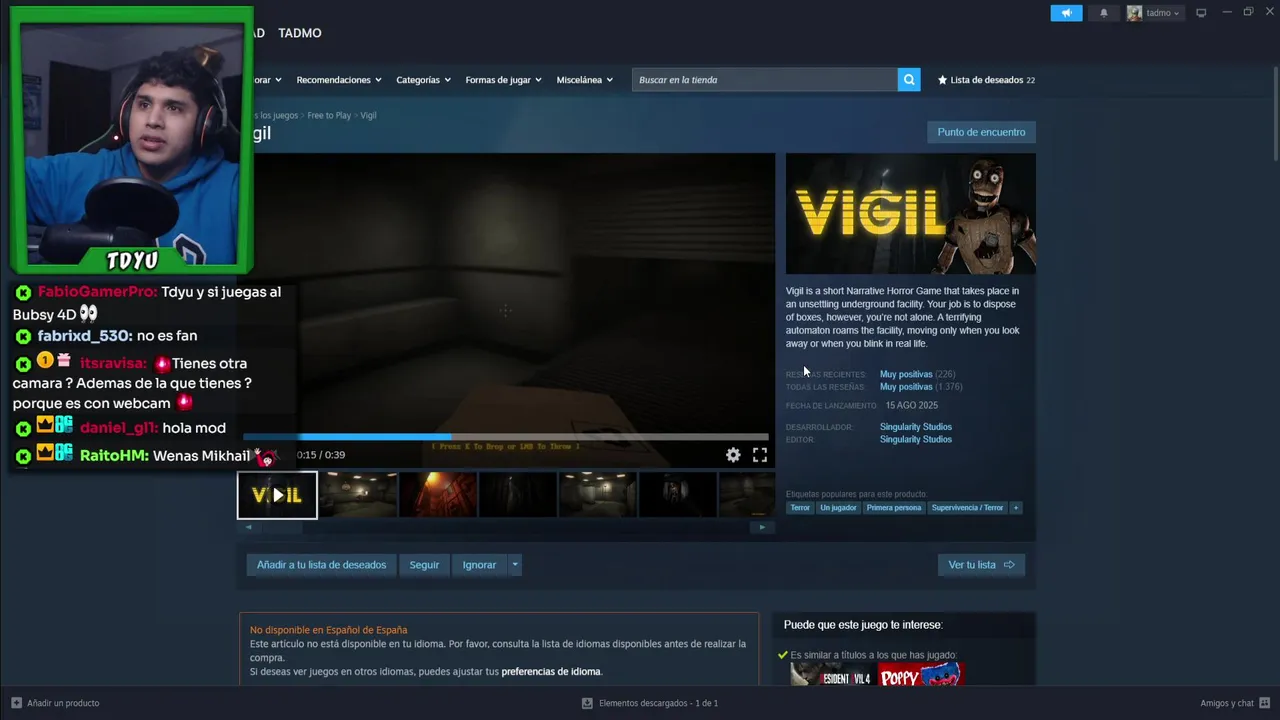1280x720 pixels.
Task: Open 'preferencias de idioma' link
Action: coord(551,672)
